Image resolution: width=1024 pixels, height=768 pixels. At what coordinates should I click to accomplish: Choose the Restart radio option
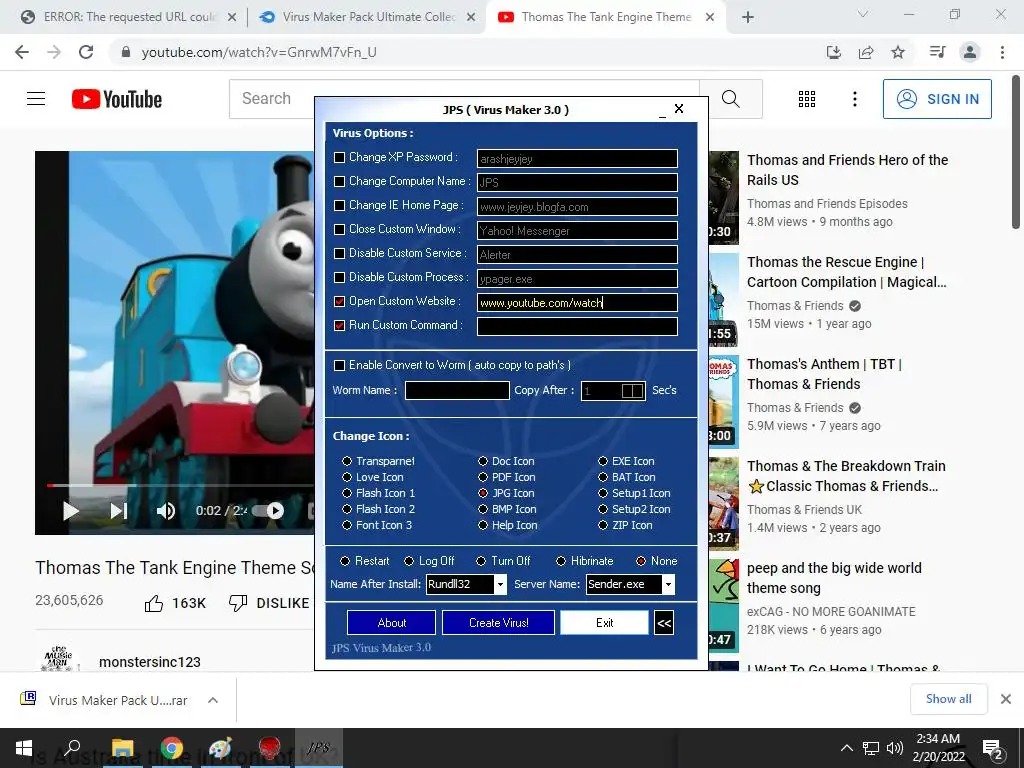tap(345, 561)
